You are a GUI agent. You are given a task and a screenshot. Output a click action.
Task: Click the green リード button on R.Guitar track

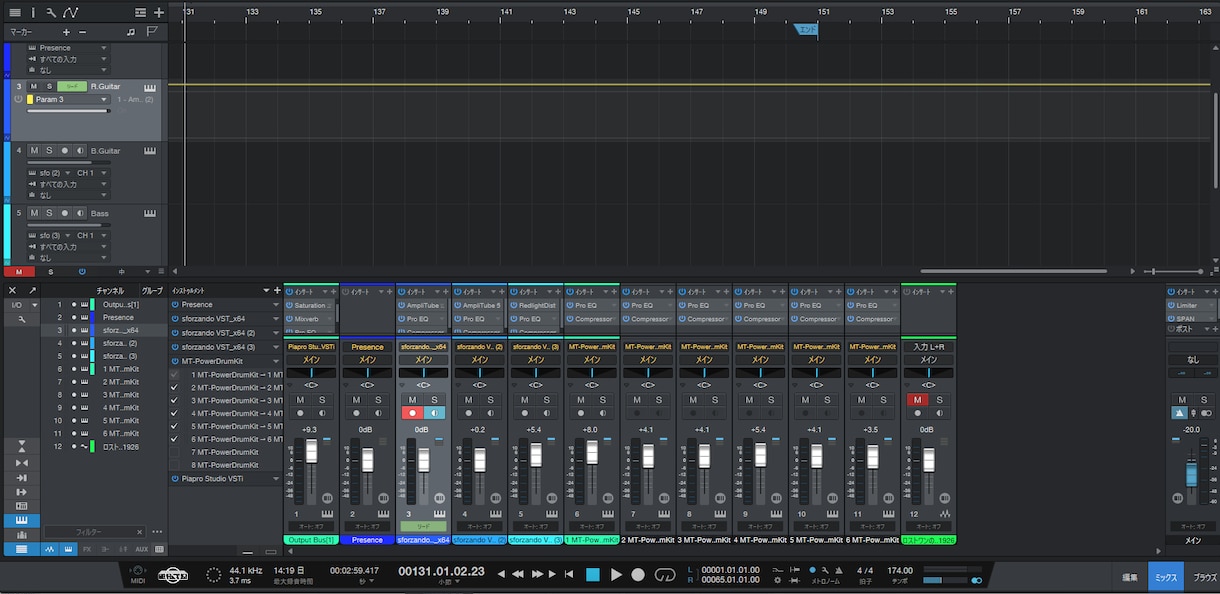coord(72,87)
